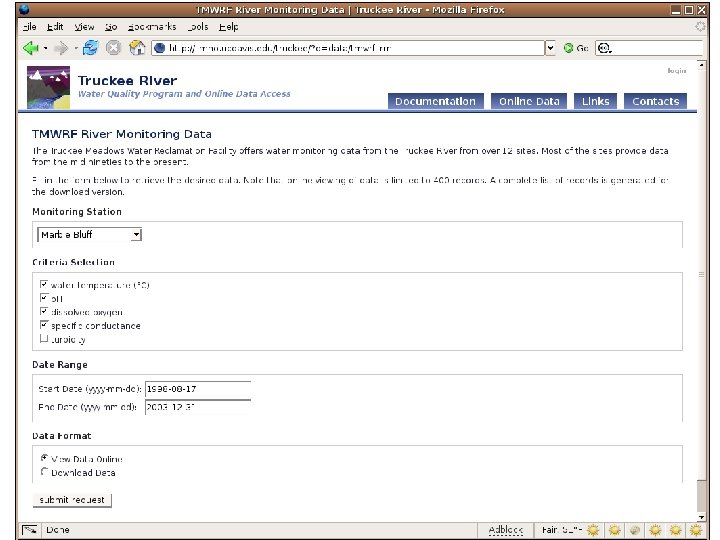Click the sun icon right of the moon

click(655, 530)
